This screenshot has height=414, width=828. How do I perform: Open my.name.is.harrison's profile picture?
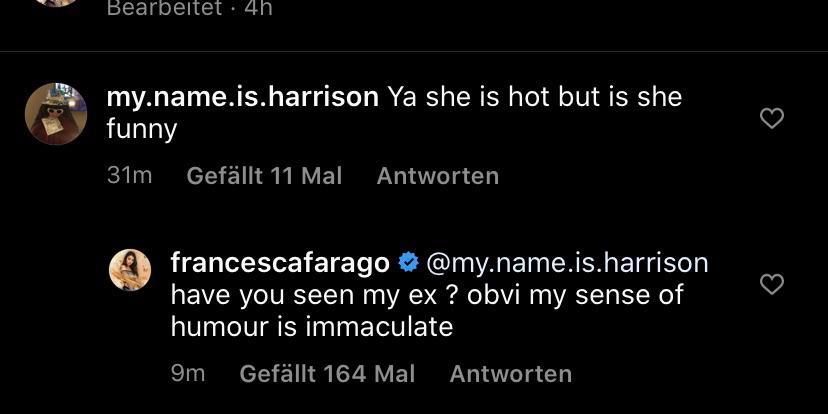[x=55, y=114]
